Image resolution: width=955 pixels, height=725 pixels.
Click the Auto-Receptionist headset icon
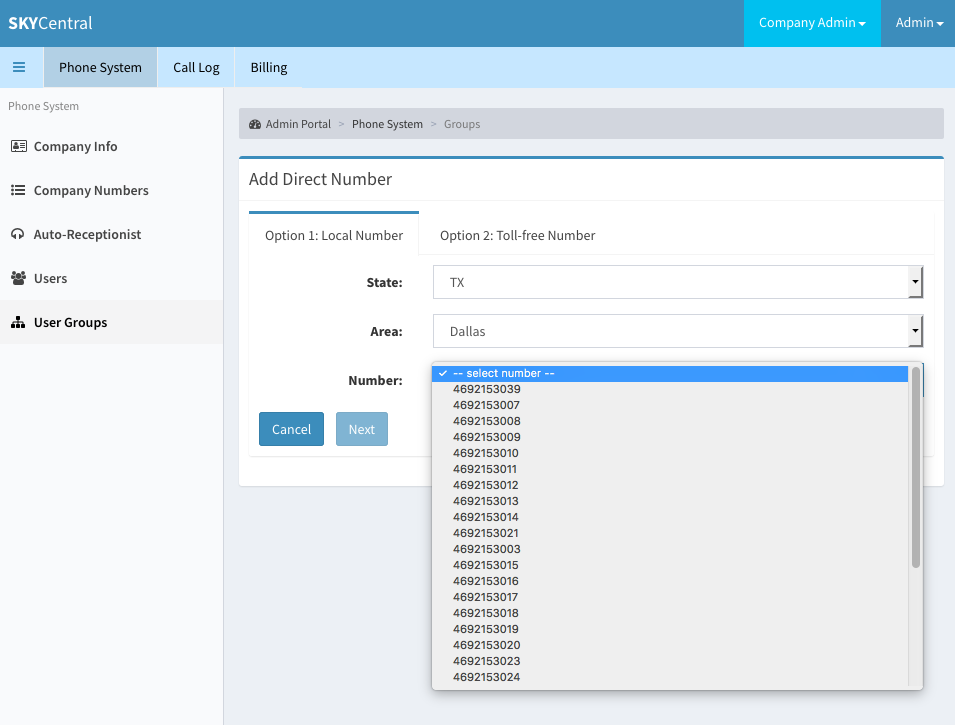point(18,234)
